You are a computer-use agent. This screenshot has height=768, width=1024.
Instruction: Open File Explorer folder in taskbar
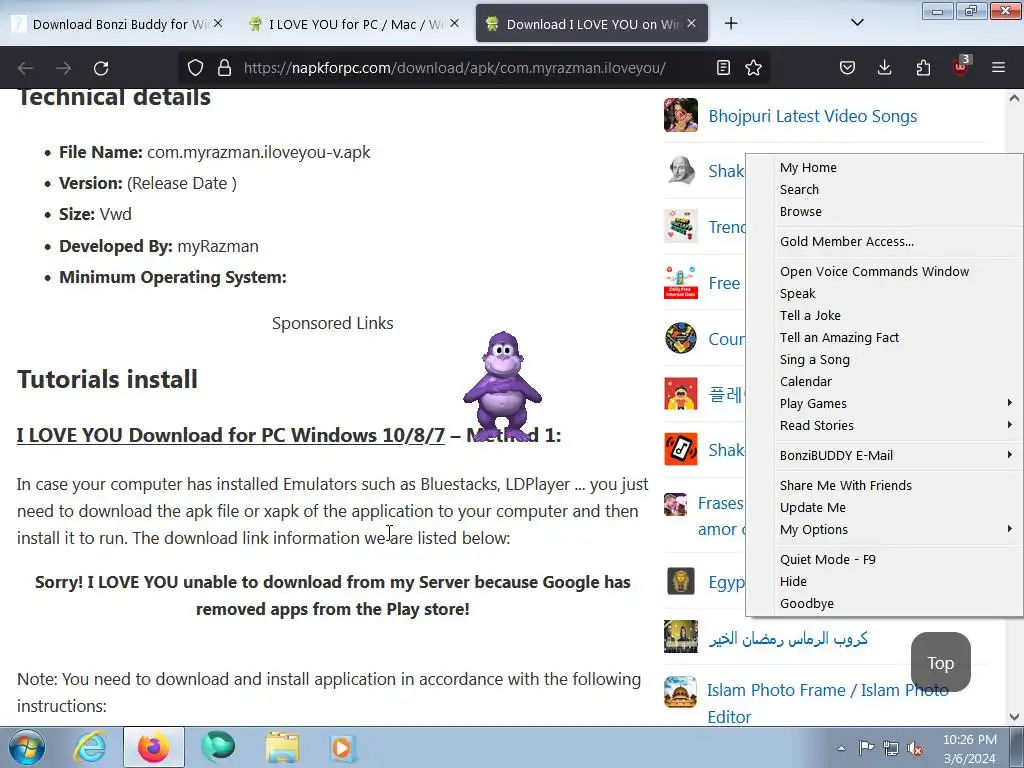282,748
